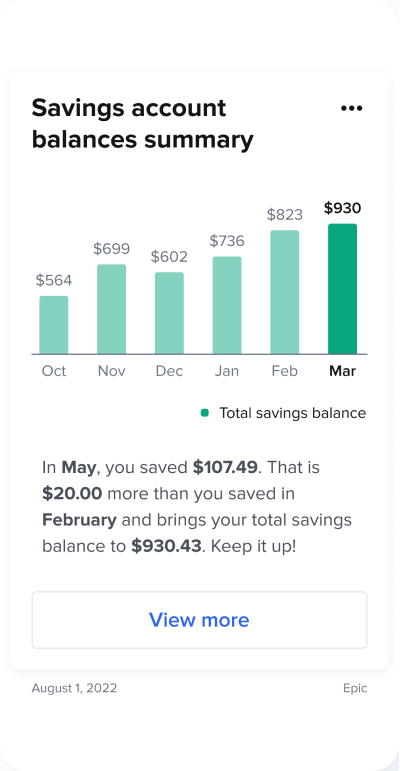This screenshot has height=771, width=400.
Task: Select the February savings bar
Action: point(284,292)
